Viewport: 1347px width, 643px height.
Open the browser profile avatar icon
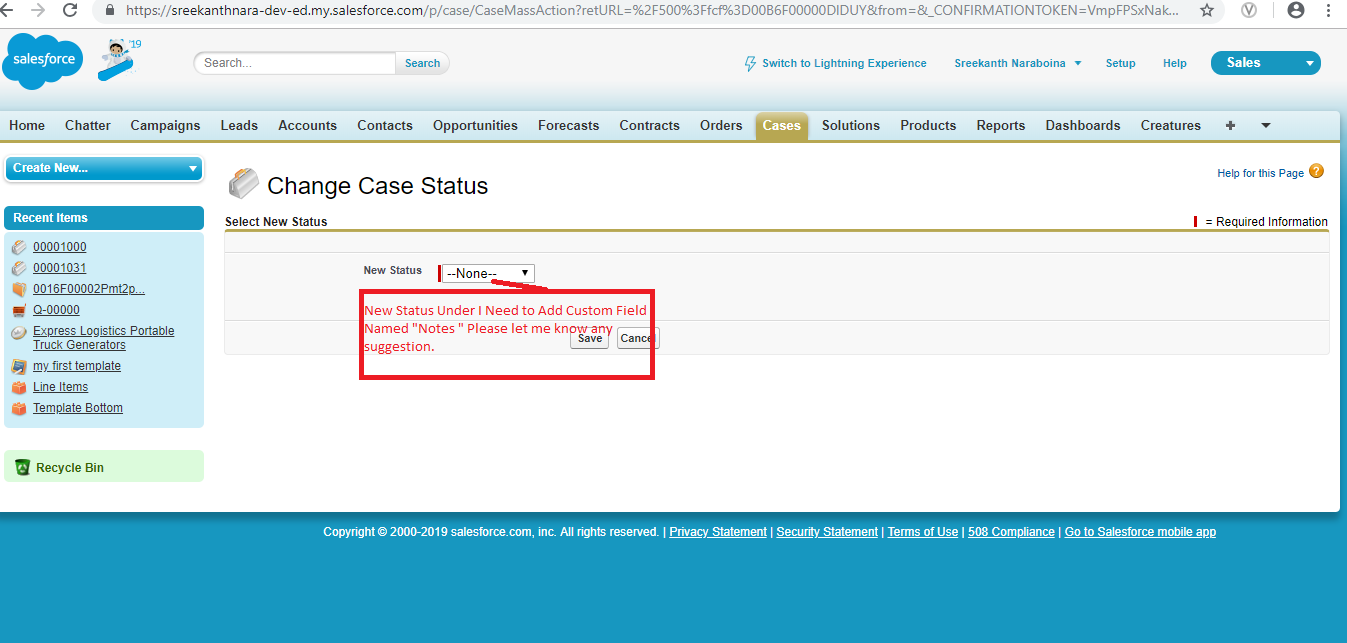pyautogui.click(x=1296, y=11)
